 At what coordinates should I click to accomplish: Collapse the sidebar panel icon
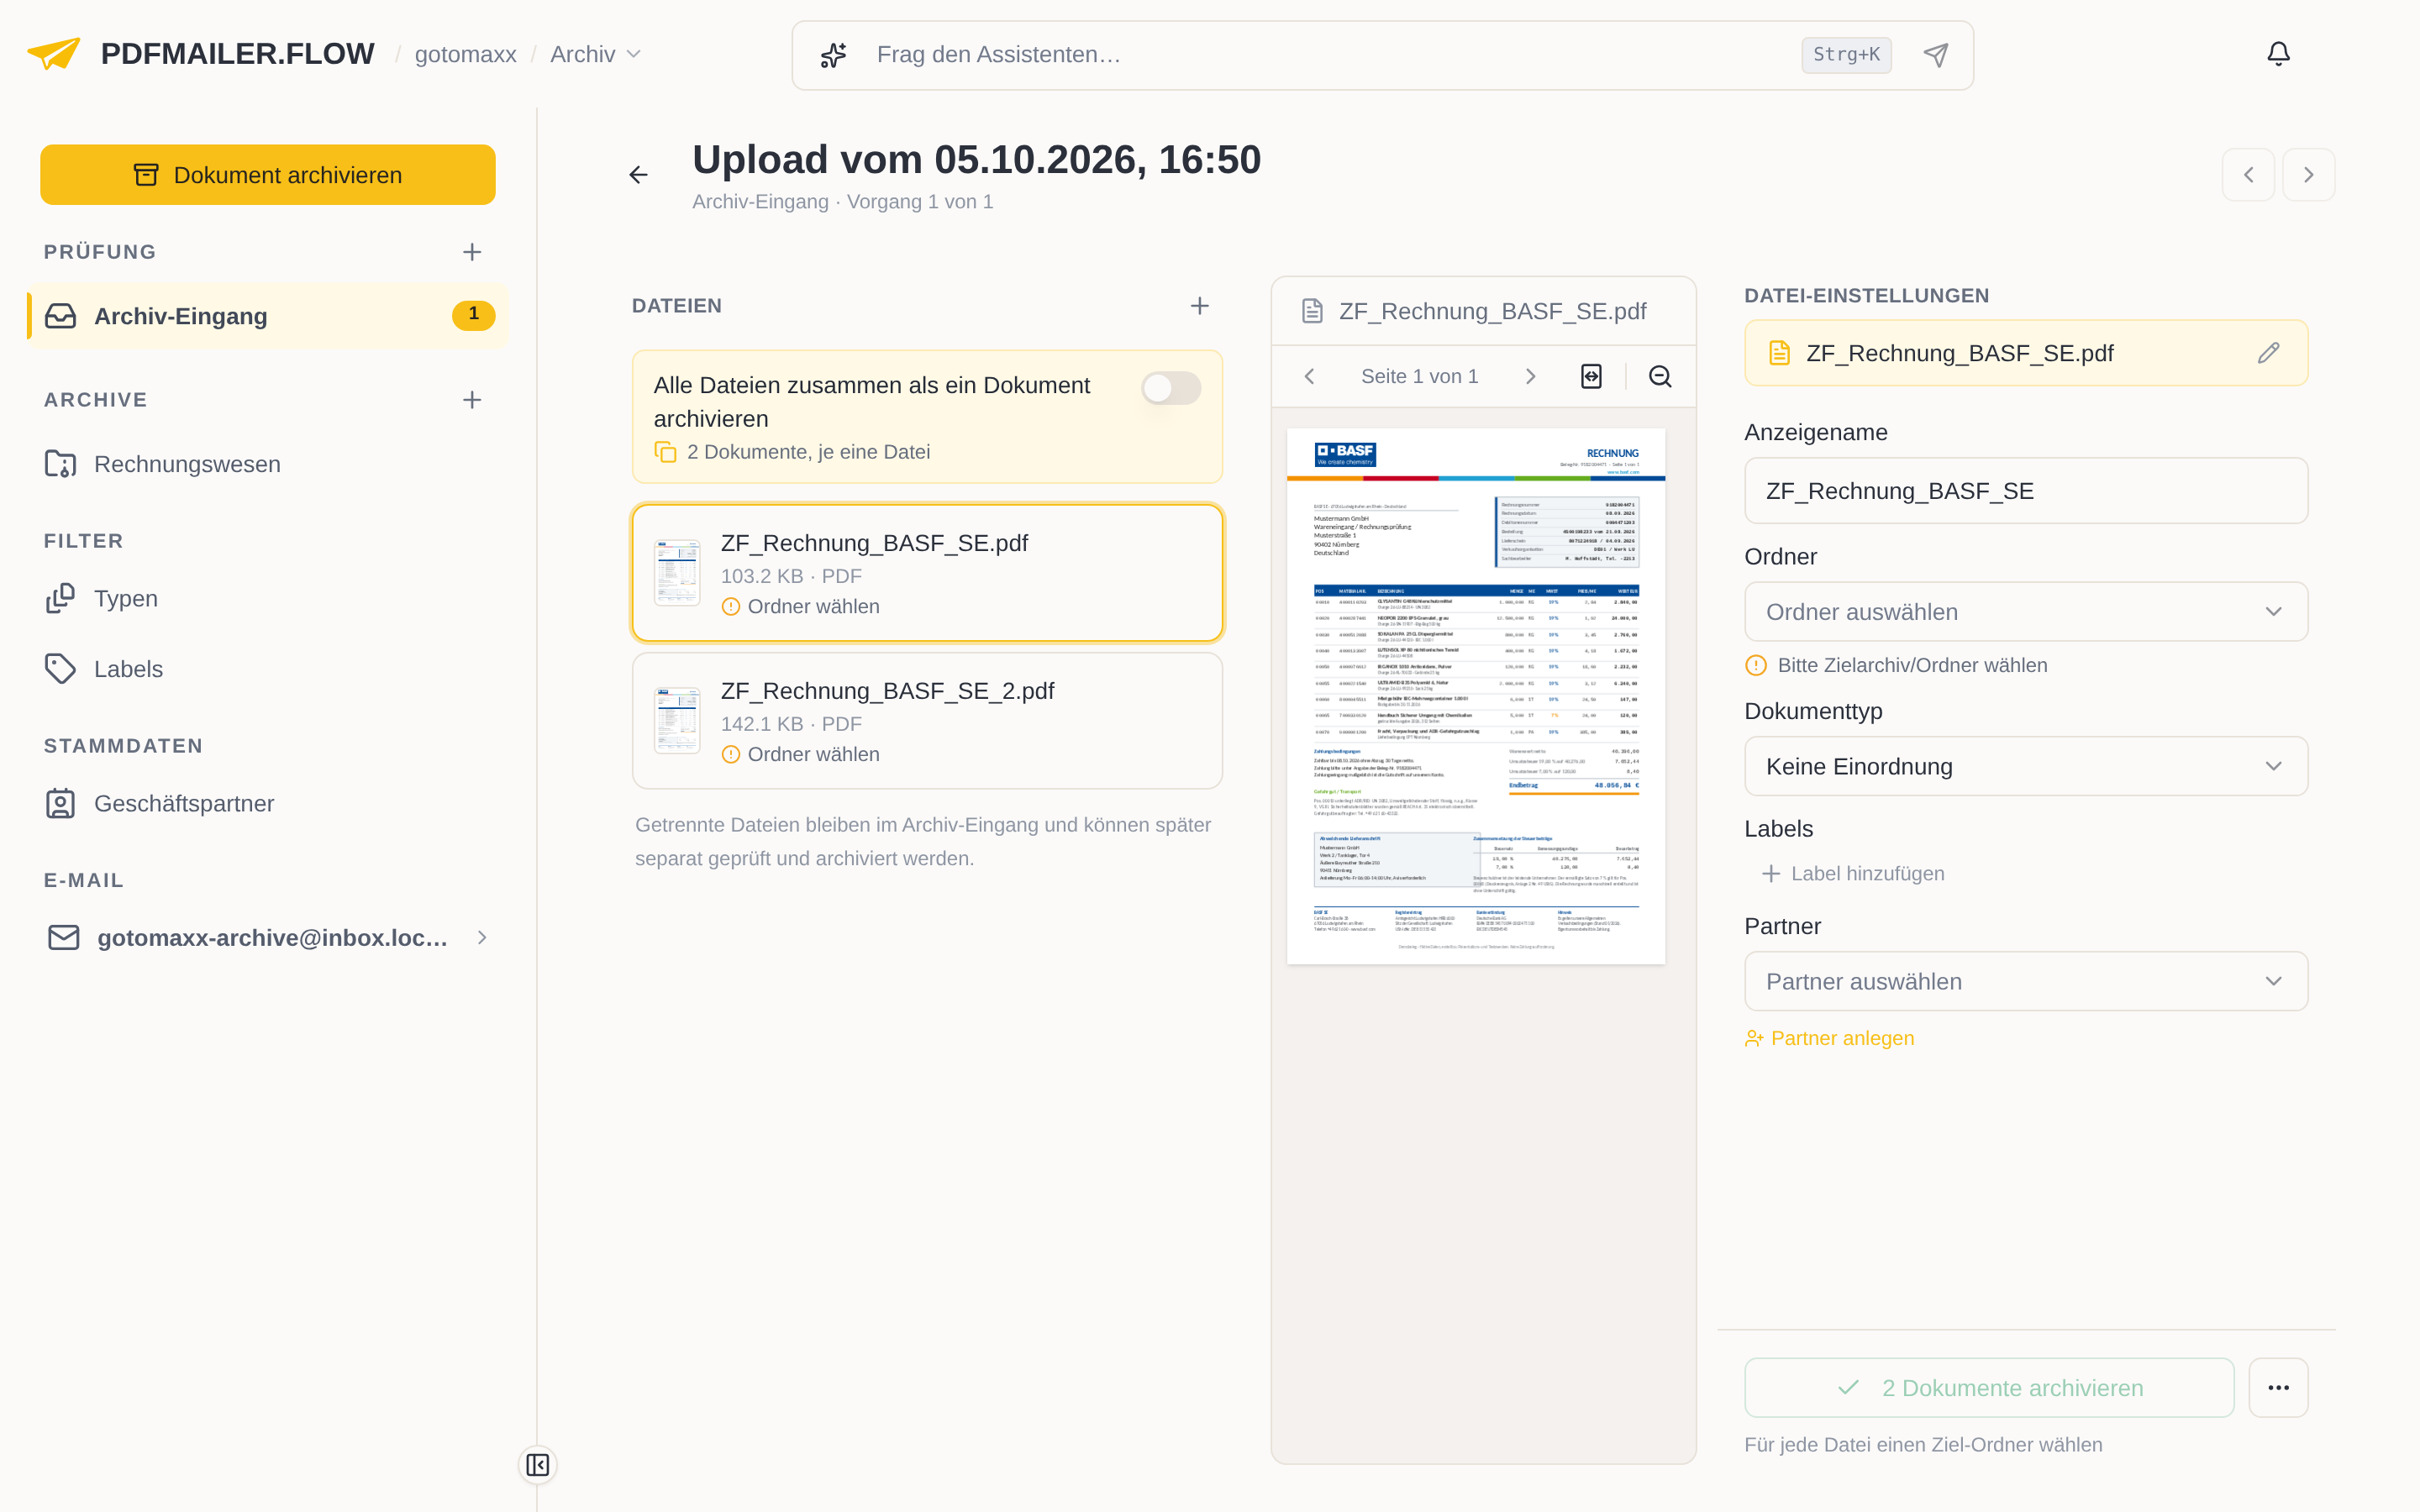pos(537,1465)
